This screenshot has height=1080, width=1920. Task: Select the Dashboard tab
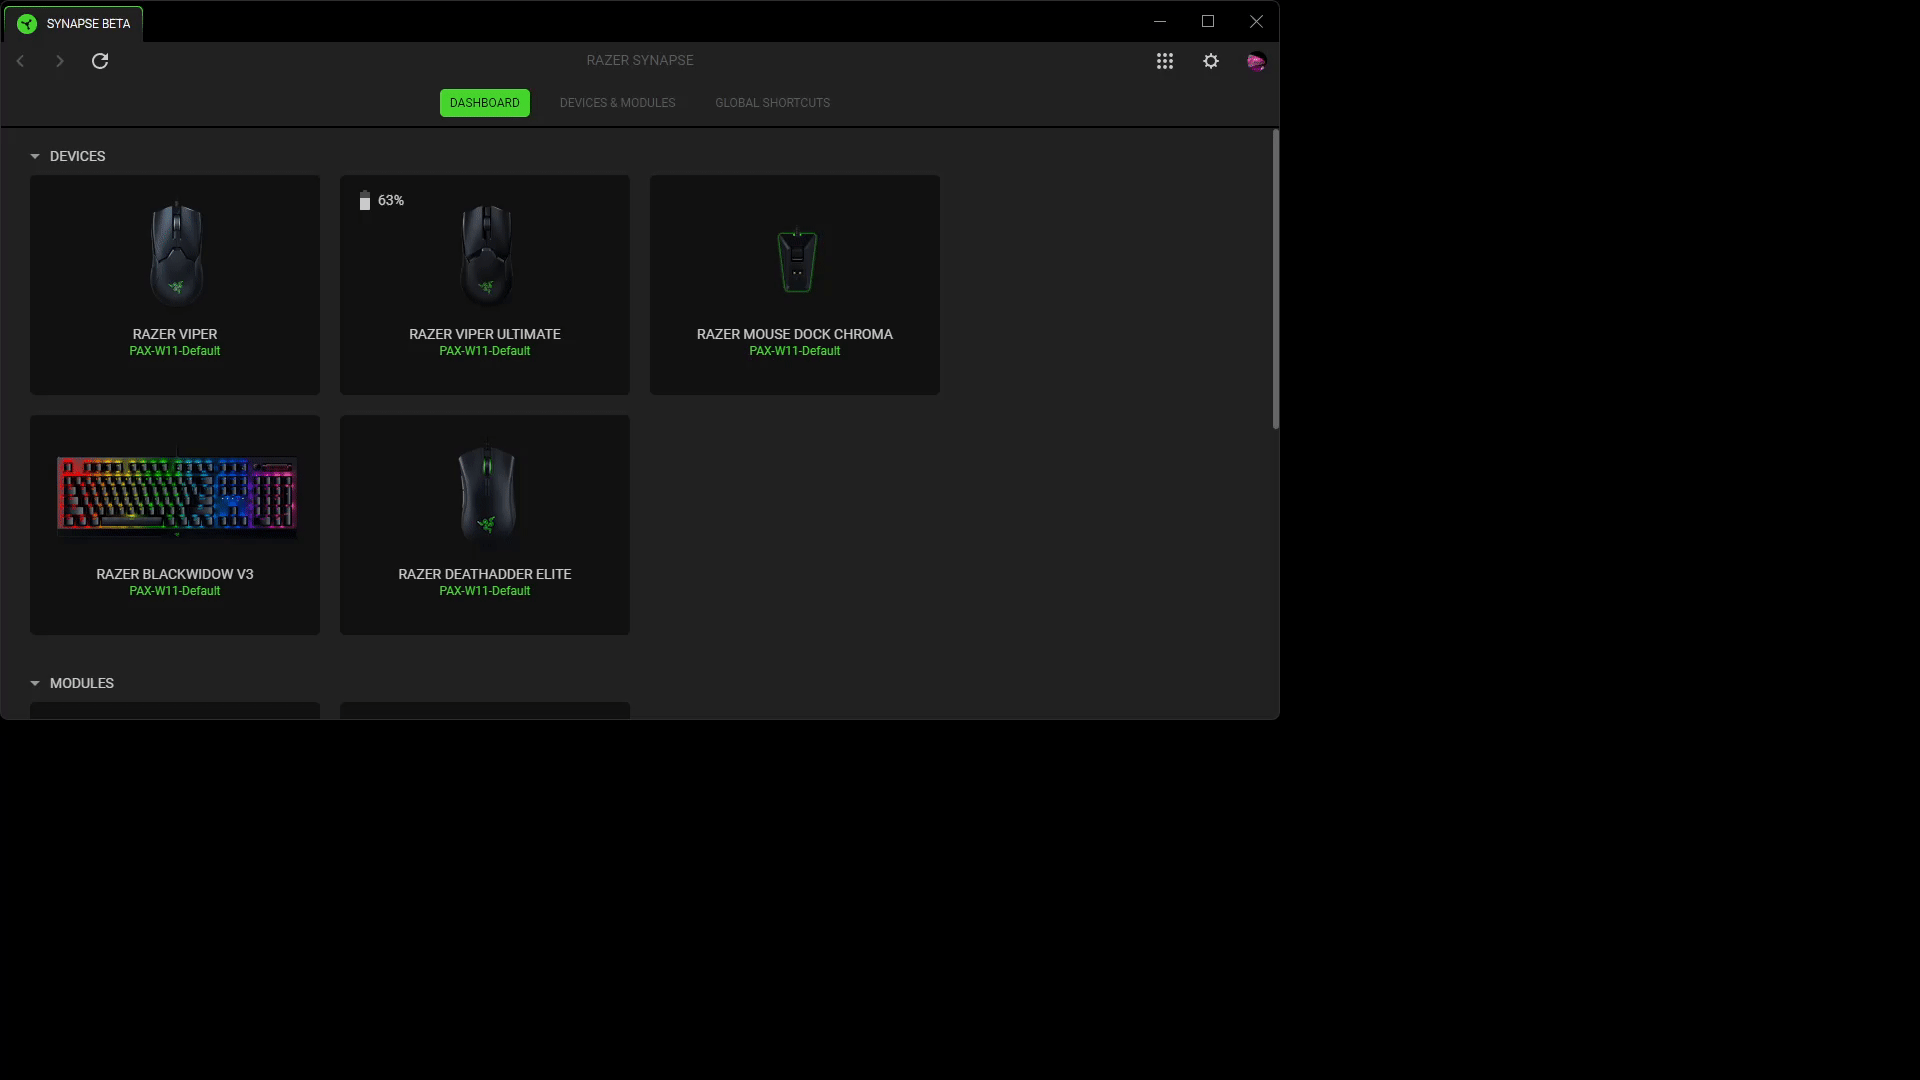(x=484, y=103)
